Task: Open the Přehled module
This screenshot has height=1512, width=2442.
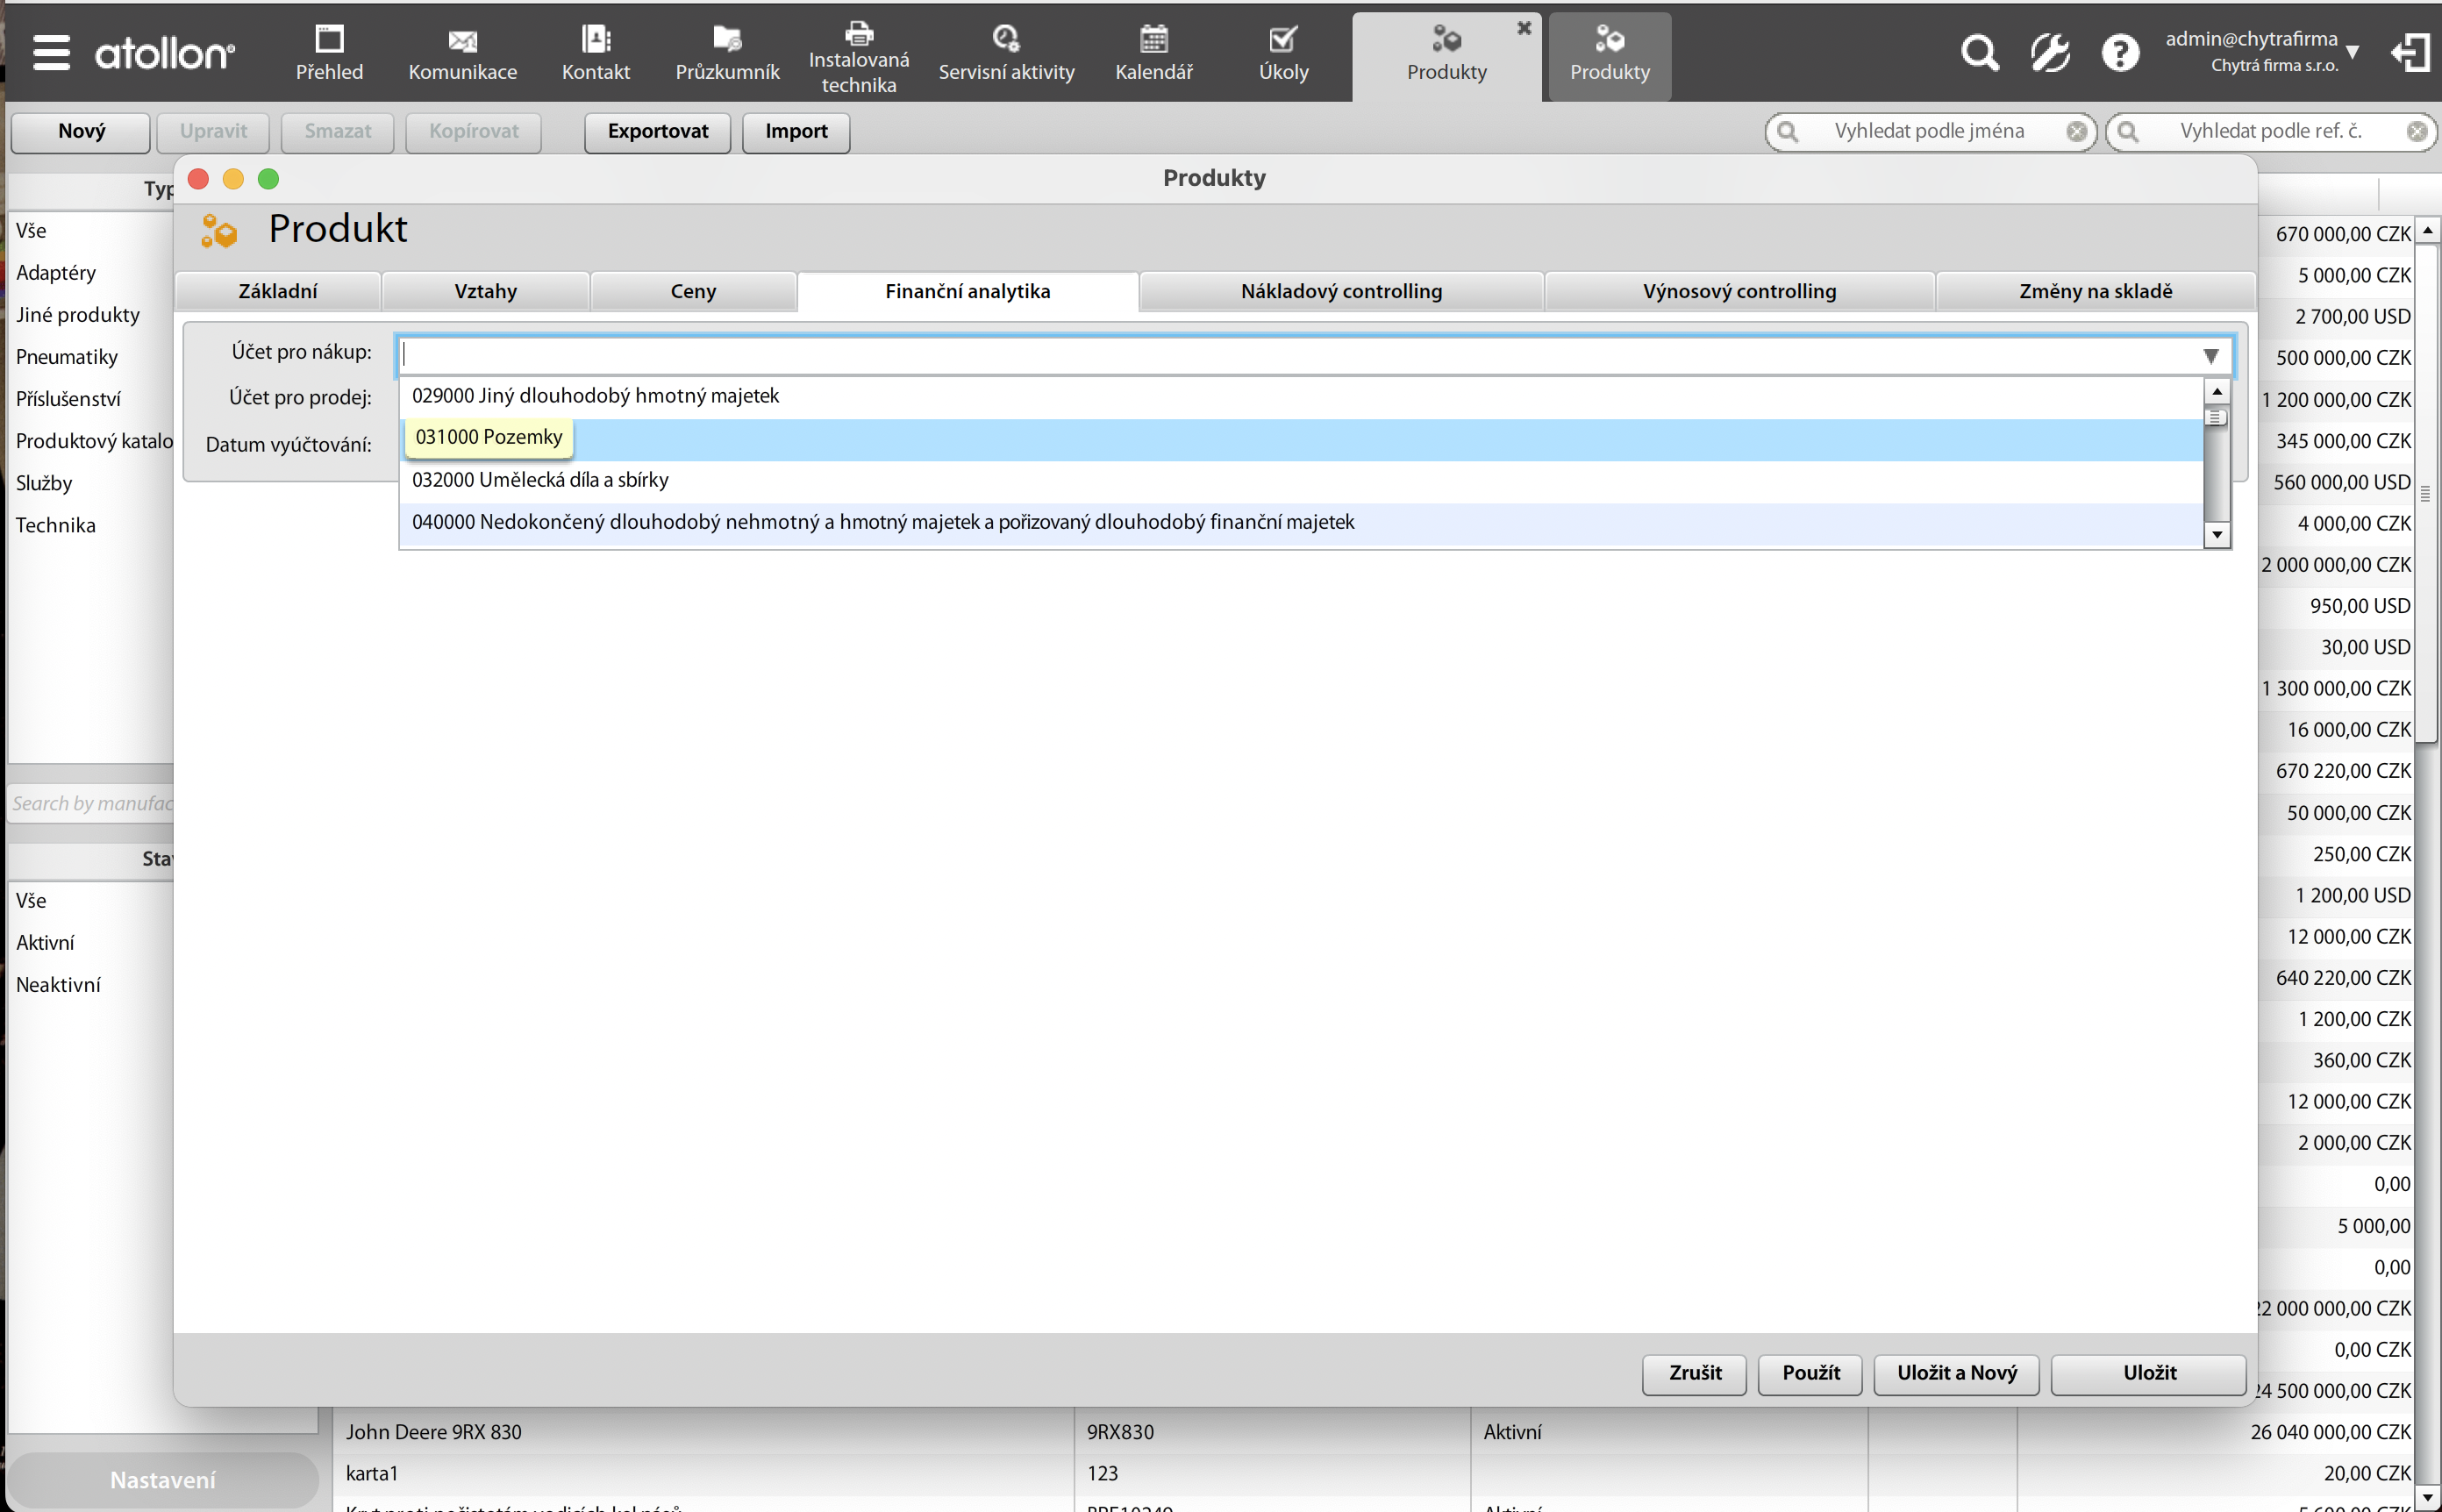Action: [329, 53]
